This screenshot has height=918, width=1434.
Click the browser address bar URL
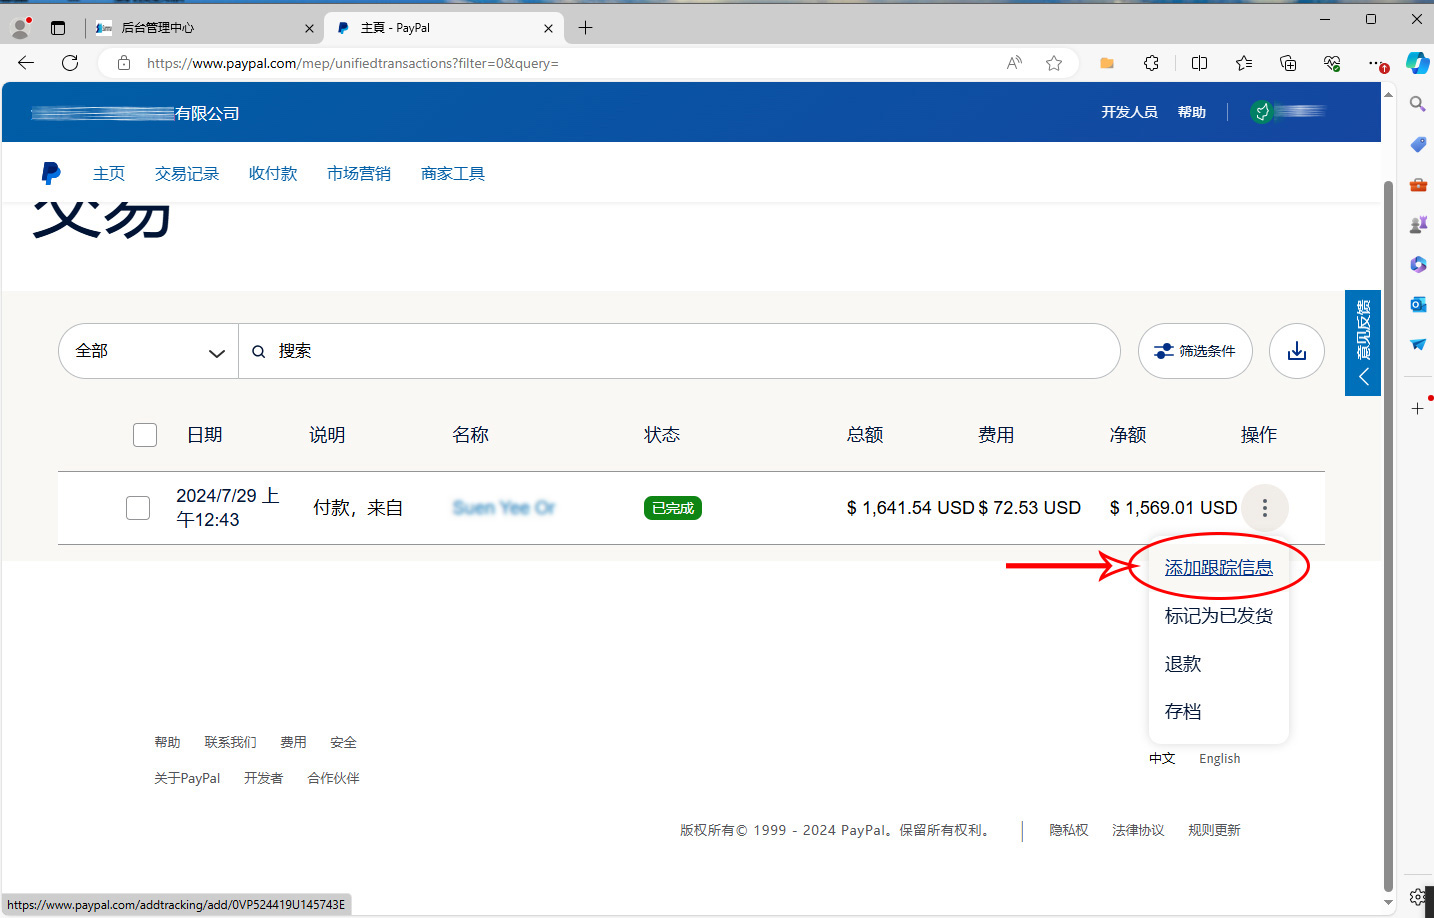353,63
